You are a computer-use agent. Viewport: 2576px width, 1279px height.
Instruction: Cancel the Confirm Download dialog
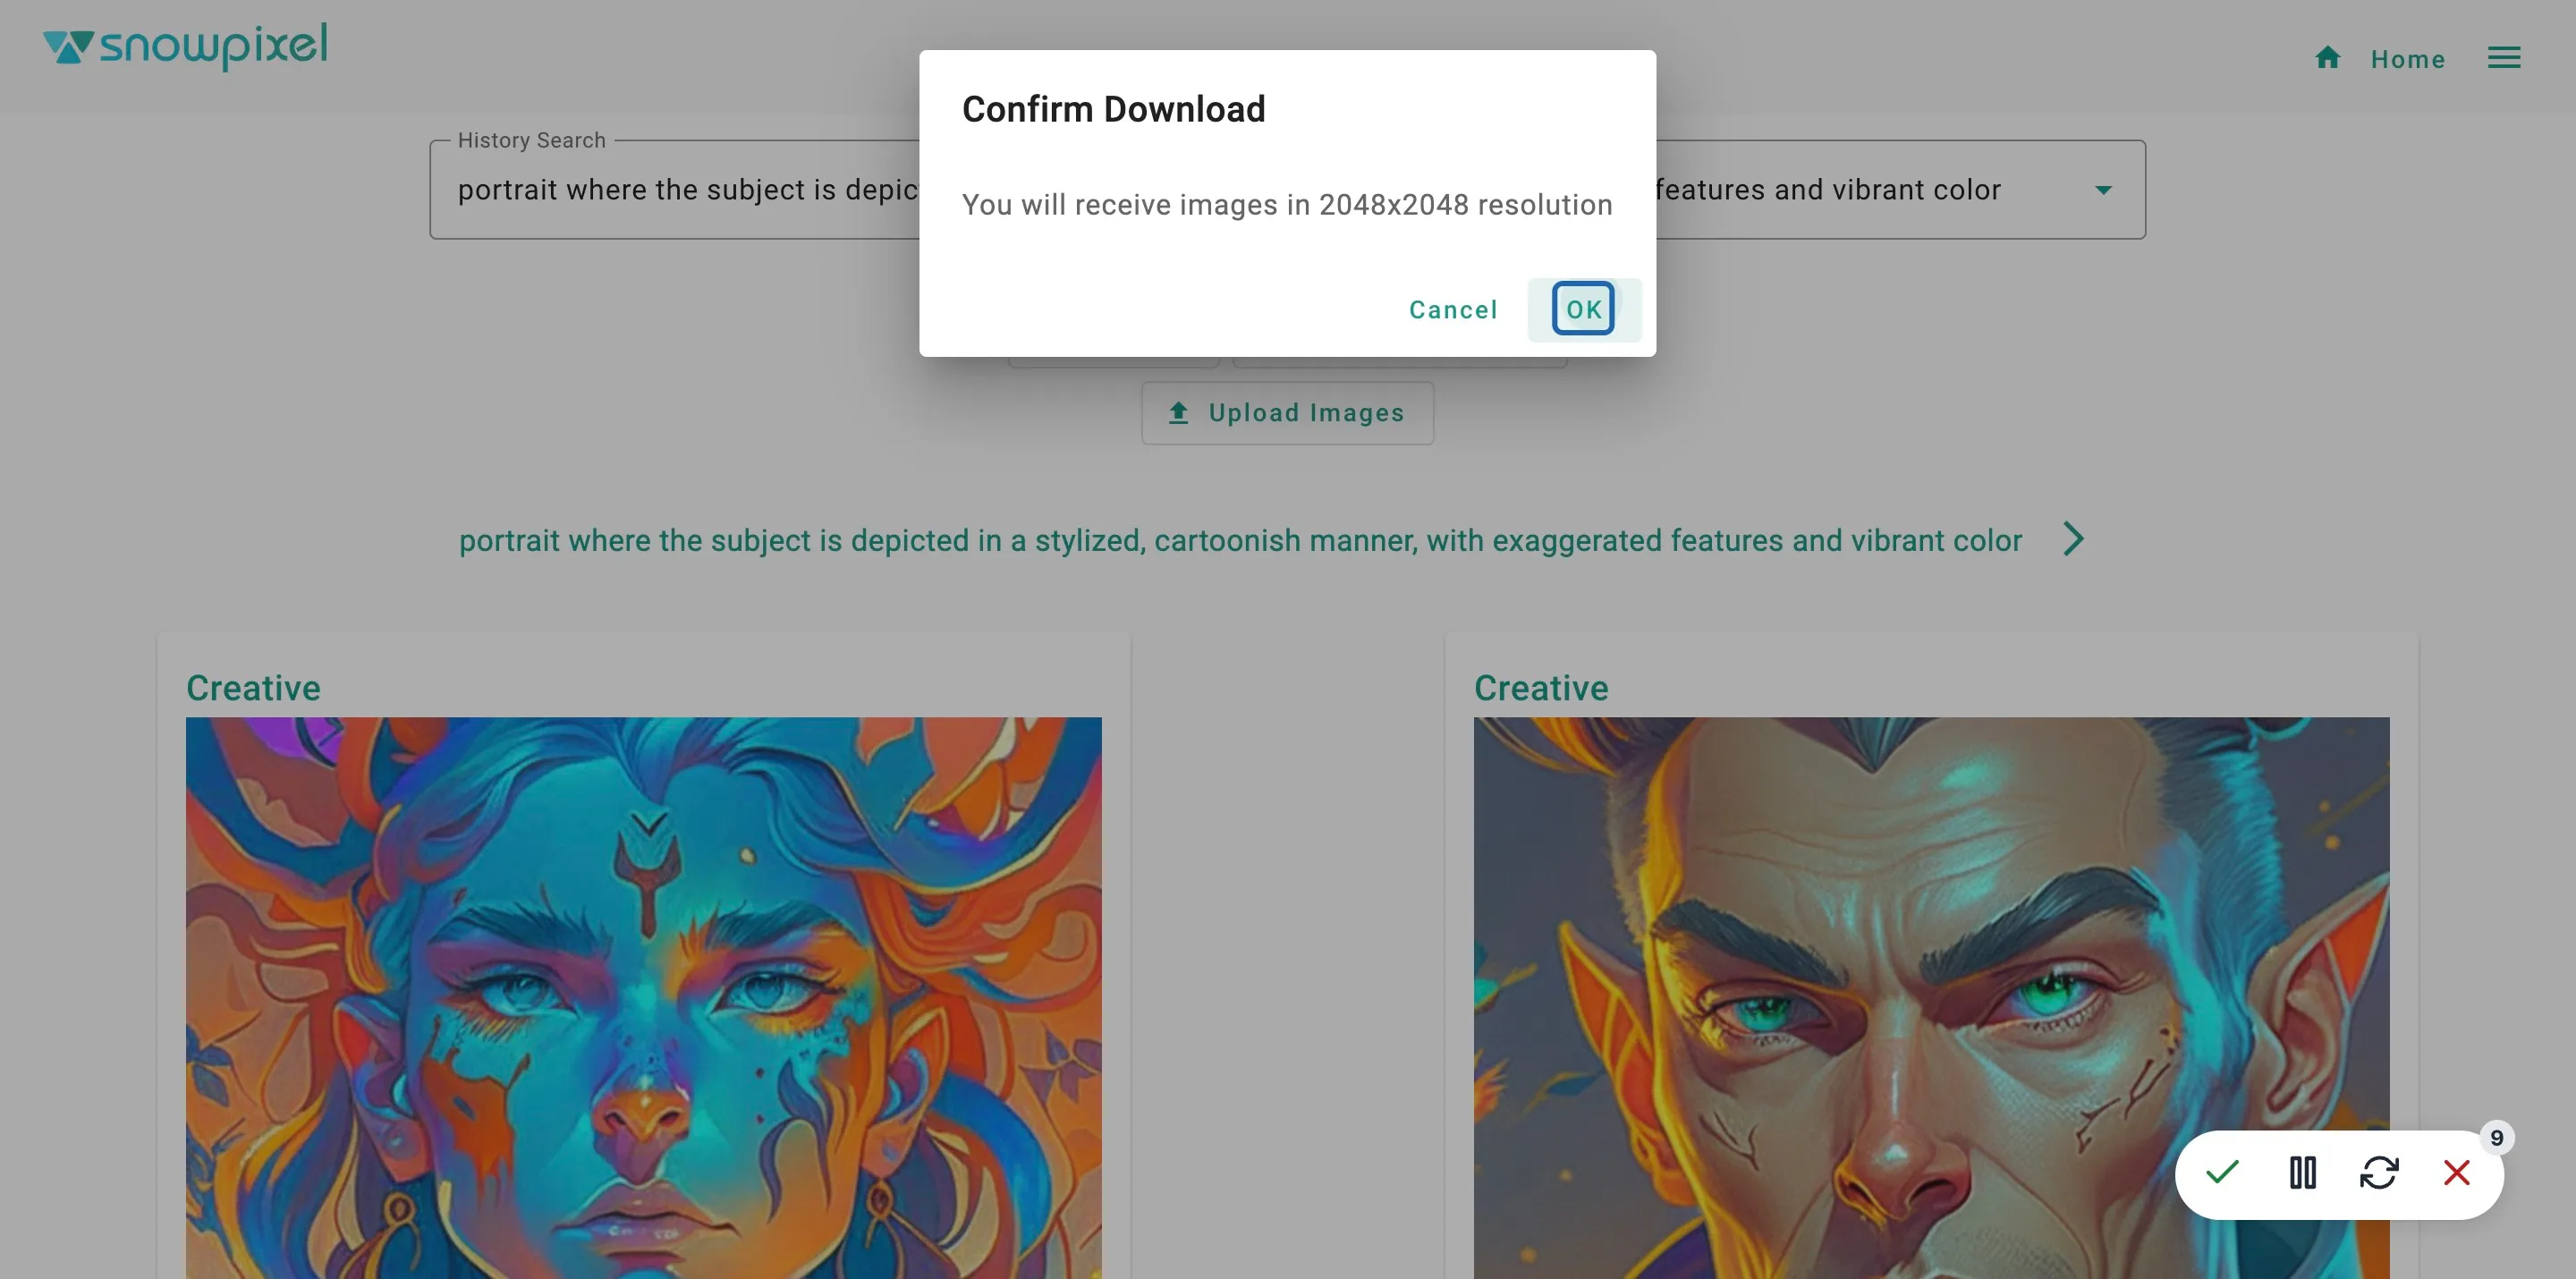(1453, 310)
